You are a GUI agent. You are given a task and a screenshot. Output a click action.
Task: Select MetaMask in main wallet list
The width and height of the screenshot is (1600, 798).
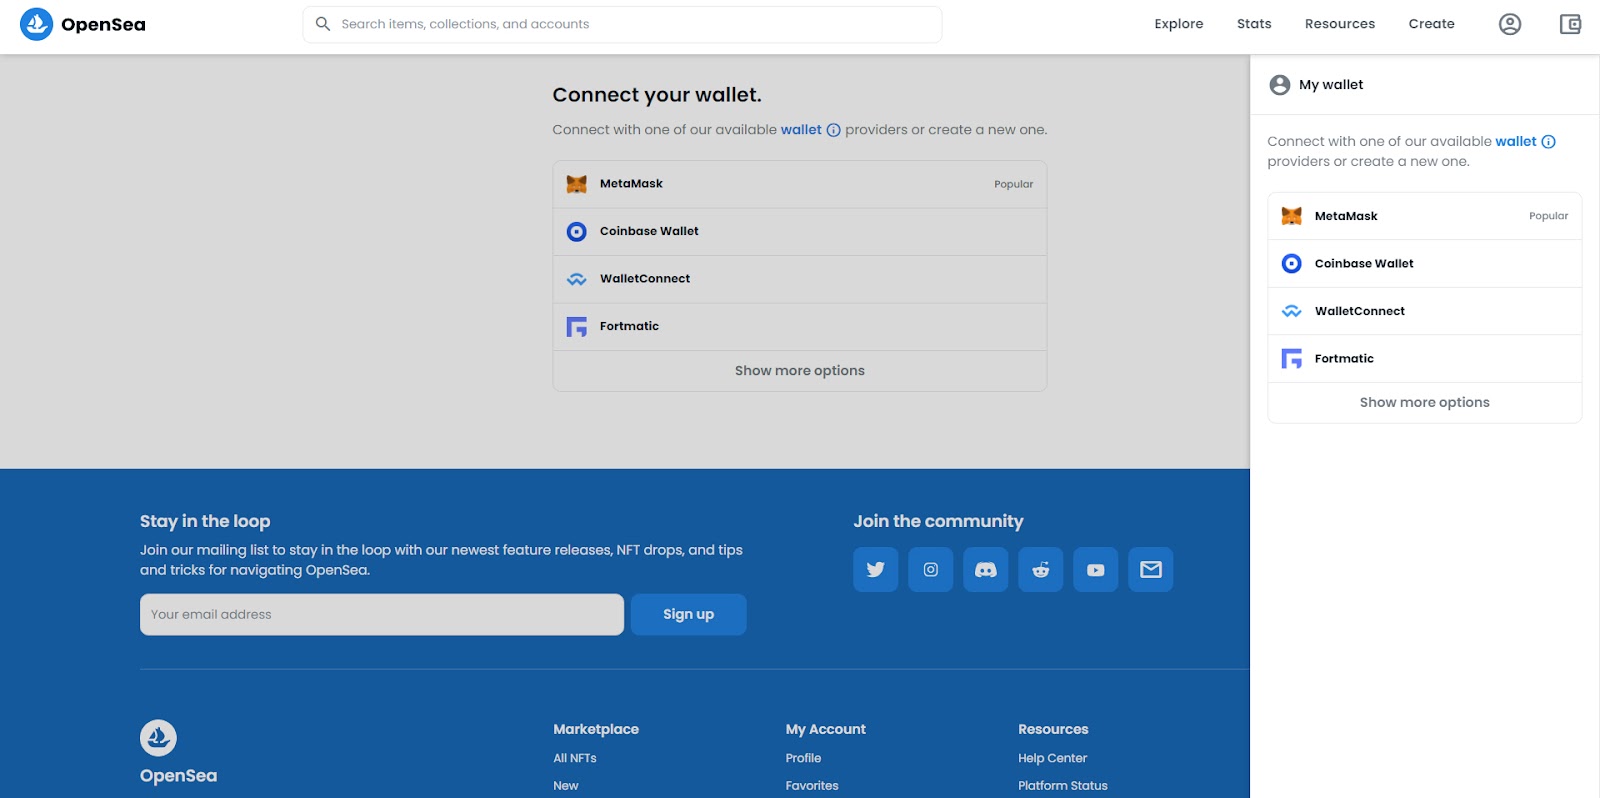pos(800,184)
